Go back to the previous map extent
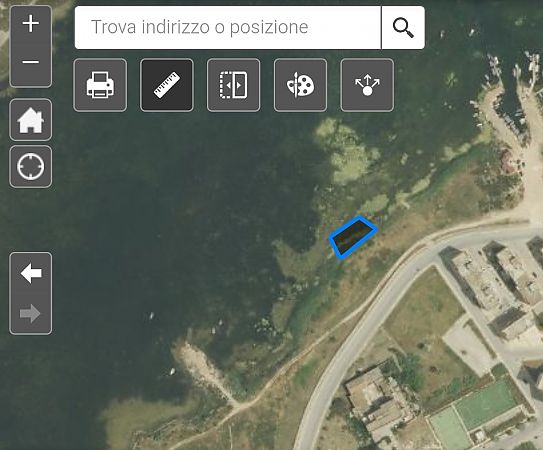The height and width of the screenshot is (450, 543). pos(31,273)
